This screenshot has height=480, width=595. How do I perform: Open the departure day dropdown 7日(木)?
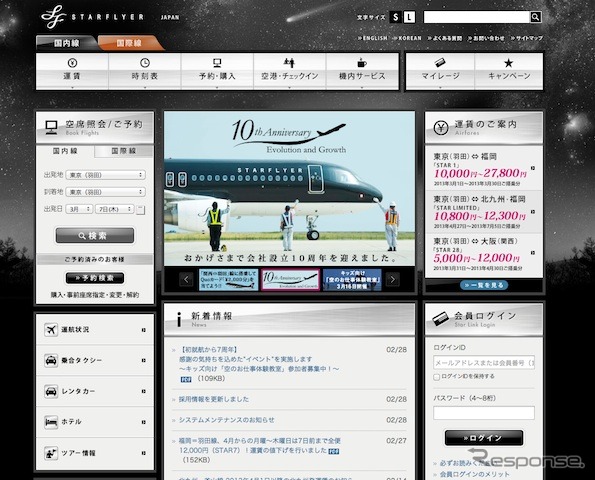[x=115, y=209]
